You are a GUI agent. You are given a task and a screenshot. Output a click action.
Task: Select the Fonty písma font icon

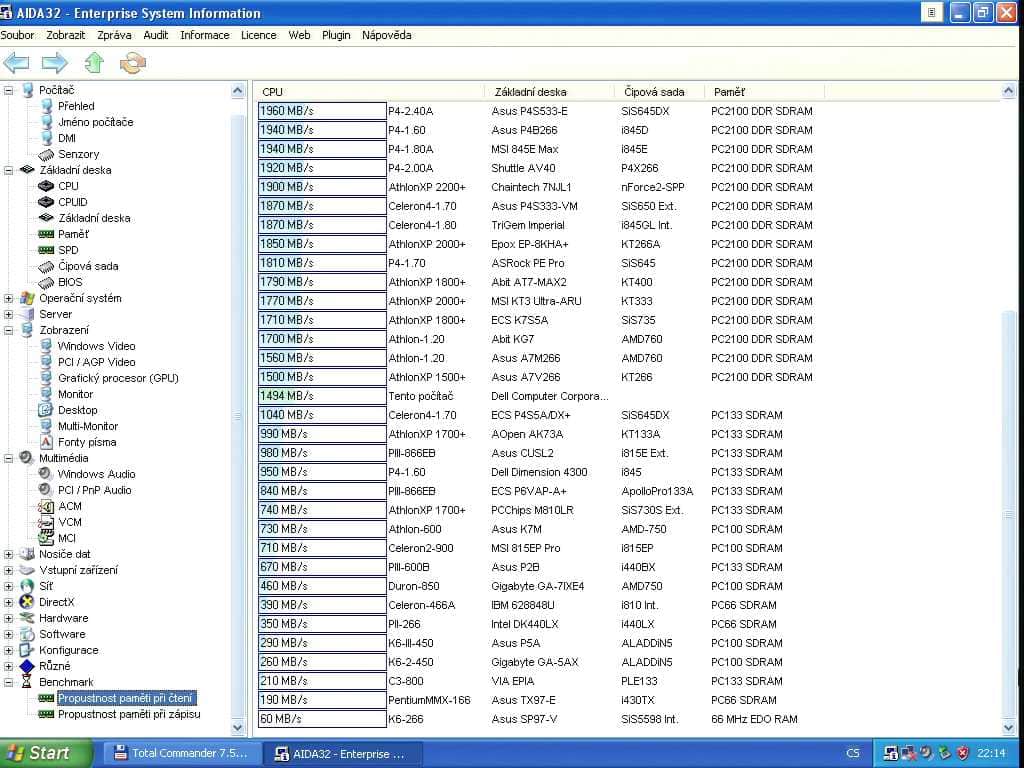tap(46, 441)
